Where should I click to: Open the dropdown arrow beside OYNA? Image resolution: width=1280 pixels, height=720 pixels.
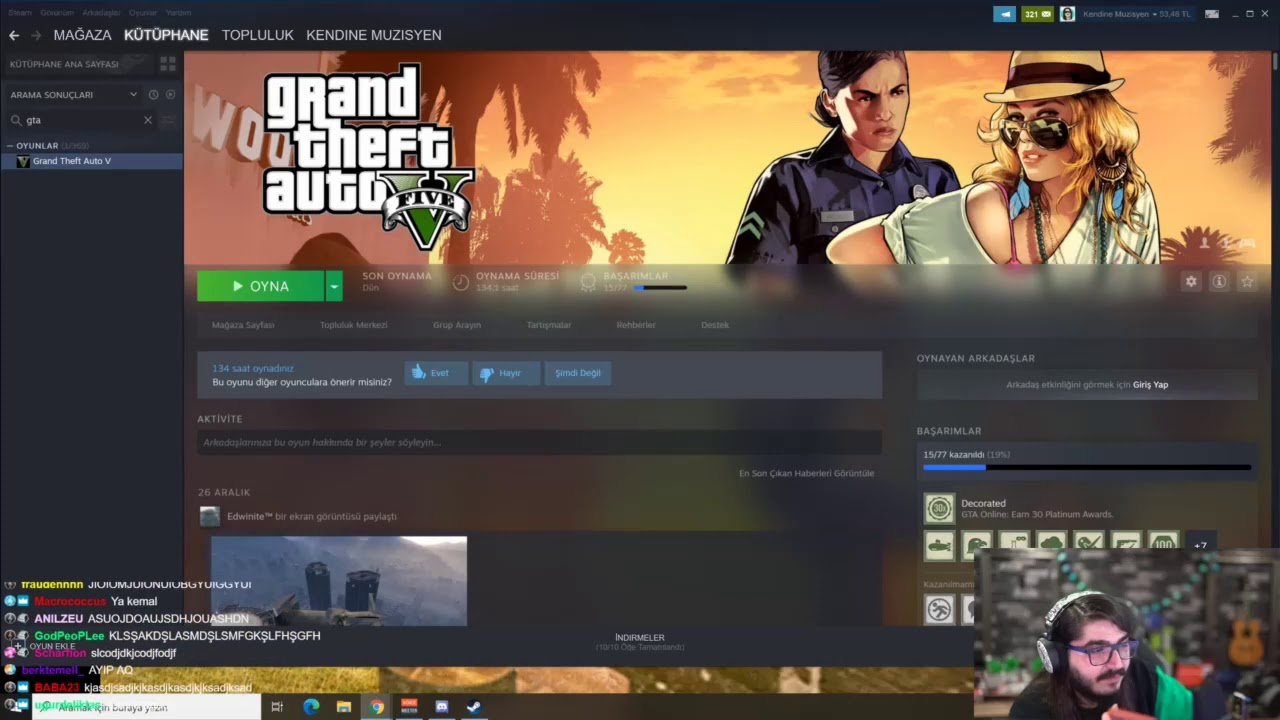(x=334, y=286)
